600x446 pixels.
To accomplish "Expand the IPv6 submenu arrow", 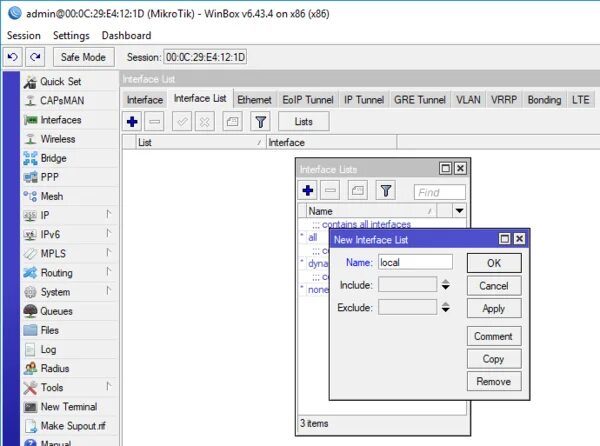I will pos(109,233).
